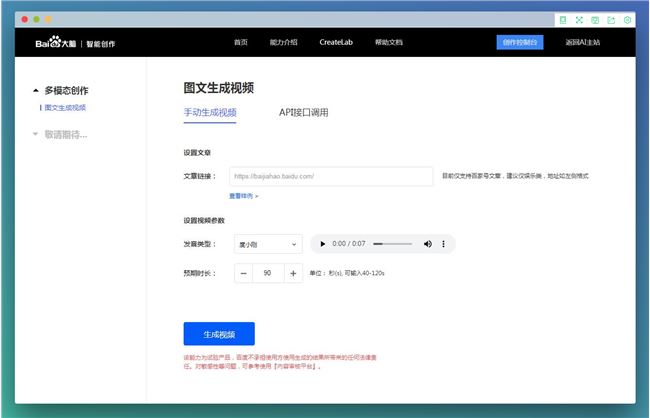
Task: Click the share/export icon in top toolbar
Action: pyautogui.click(x=611, y=20)
